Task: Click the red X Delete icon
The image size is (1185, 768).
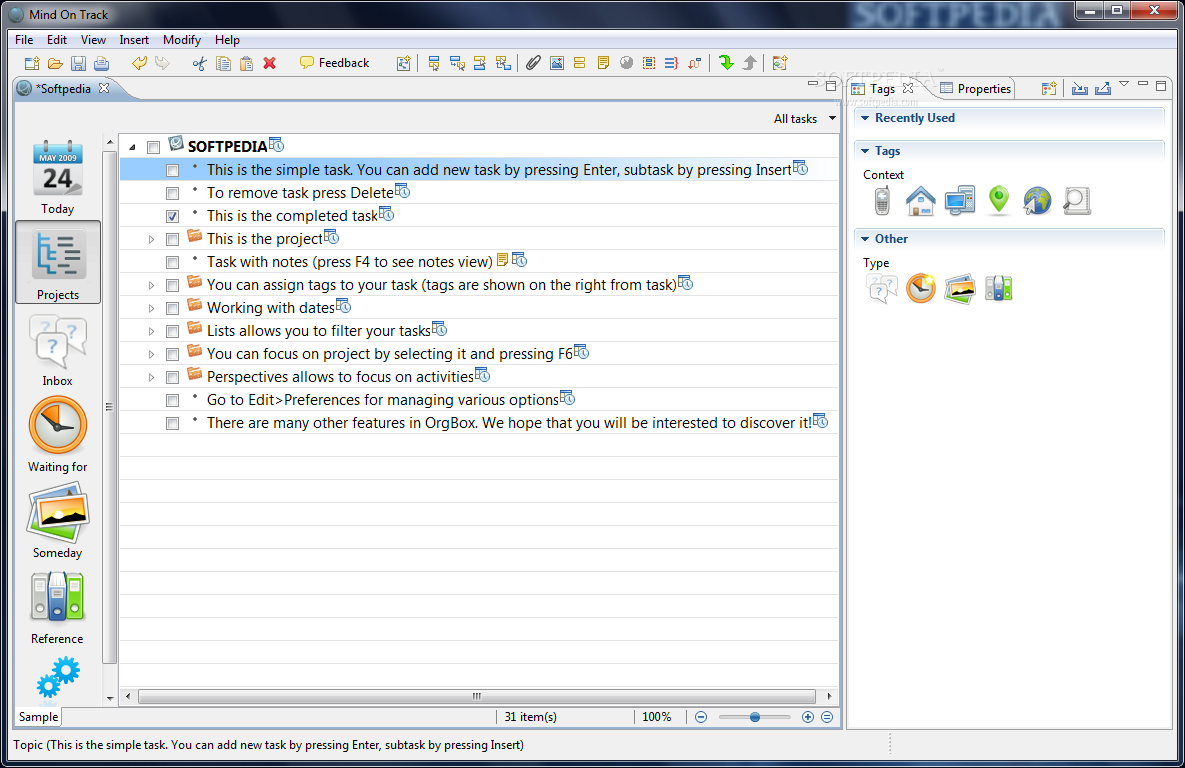Action: click(x=270, y=63)
